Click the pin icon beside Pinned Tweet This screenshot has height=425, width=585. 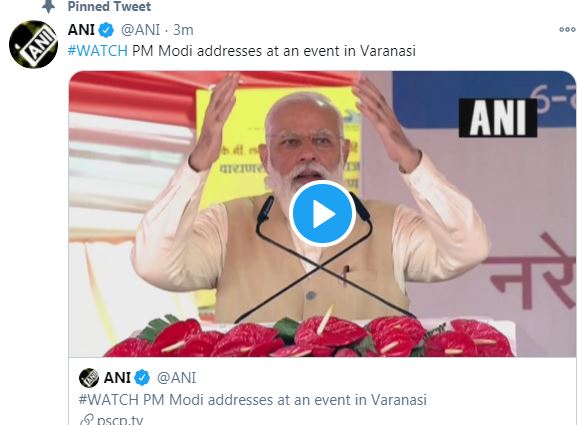(x=49, y=6)
